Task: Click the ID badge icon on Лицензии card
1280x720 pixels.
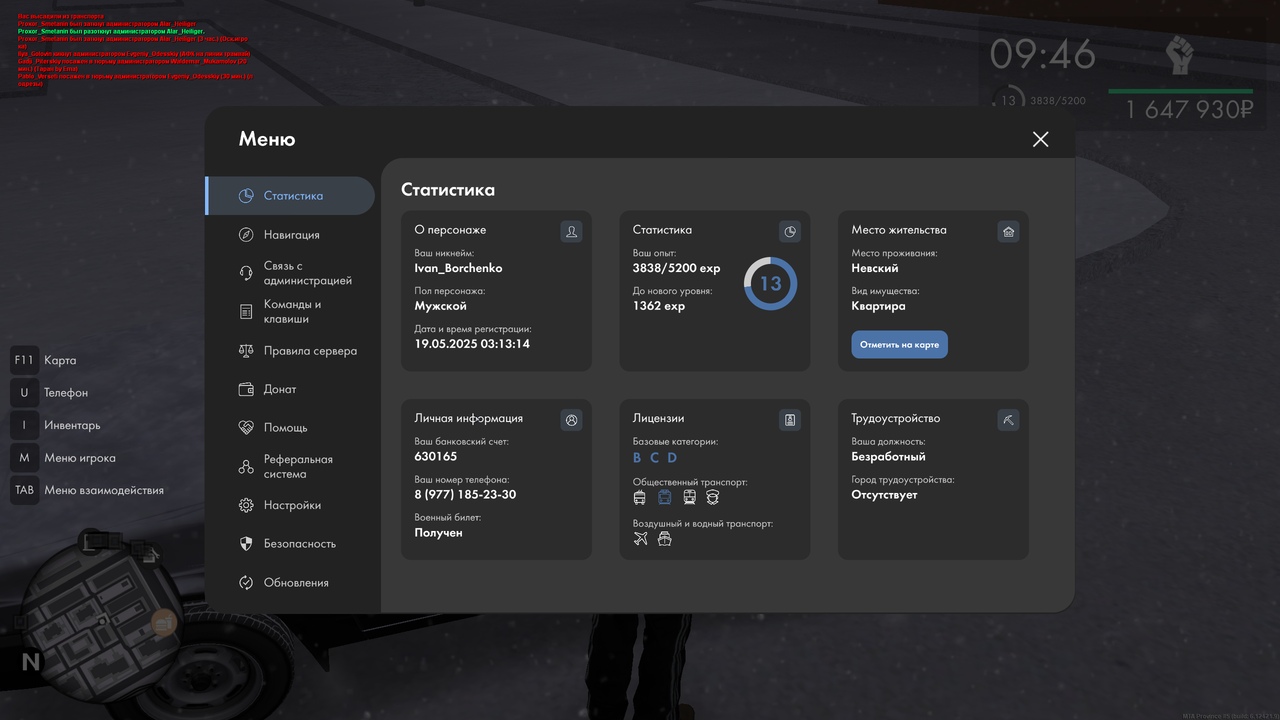Action: [x=790, y=420]
